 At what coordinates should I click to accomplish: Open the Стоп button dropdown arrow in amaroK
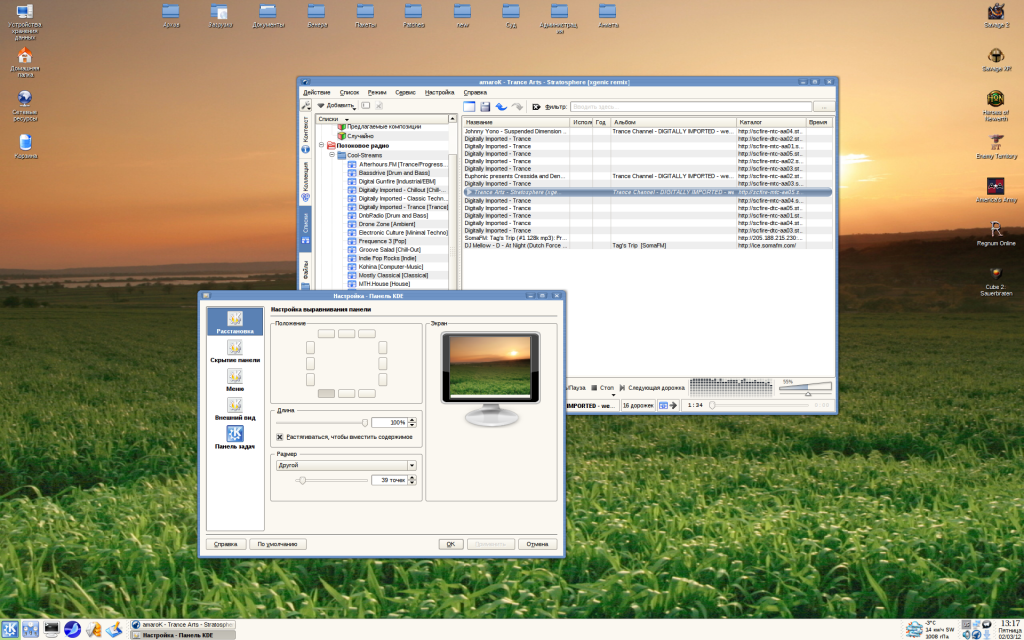tap(613, 395)
